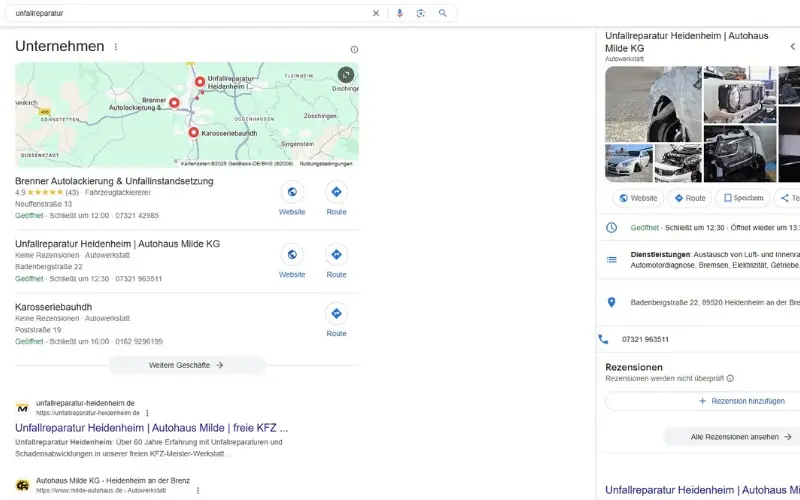This screenshot has height=500, width=800.
Task: Open Unfallreparatur Heidenheim | Autohaus Milde search result
Action: [152, 428]
